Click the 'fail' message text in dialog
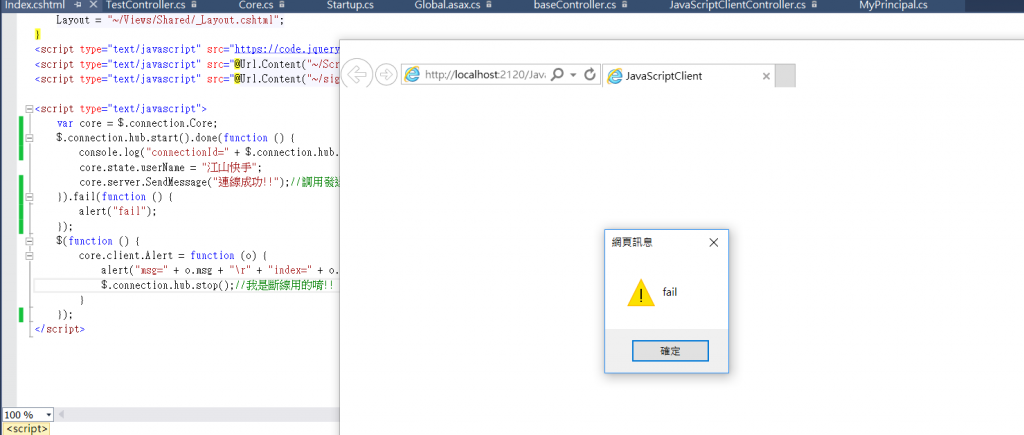 coord(670,292)
